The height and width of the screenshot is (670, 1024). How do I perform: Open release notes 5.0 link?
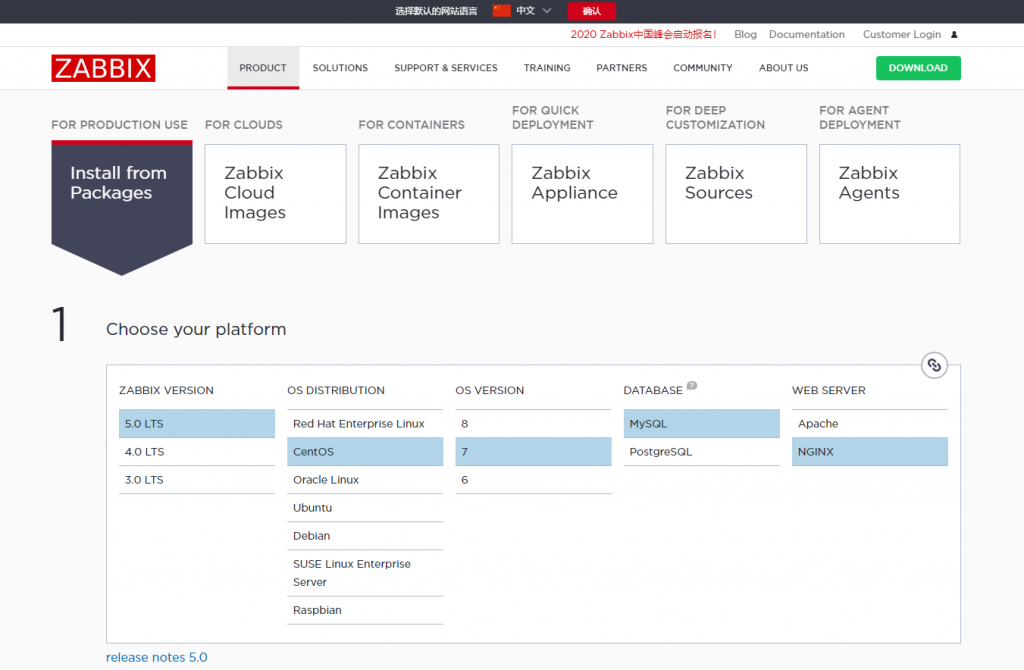pos(157,658)
